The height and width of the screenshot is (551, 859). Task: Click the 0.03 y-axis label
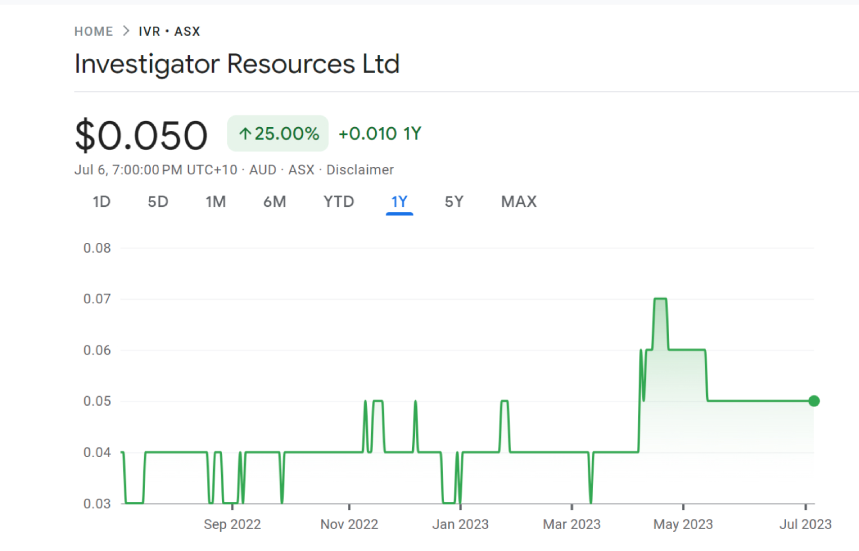click(x=97, y=503)
